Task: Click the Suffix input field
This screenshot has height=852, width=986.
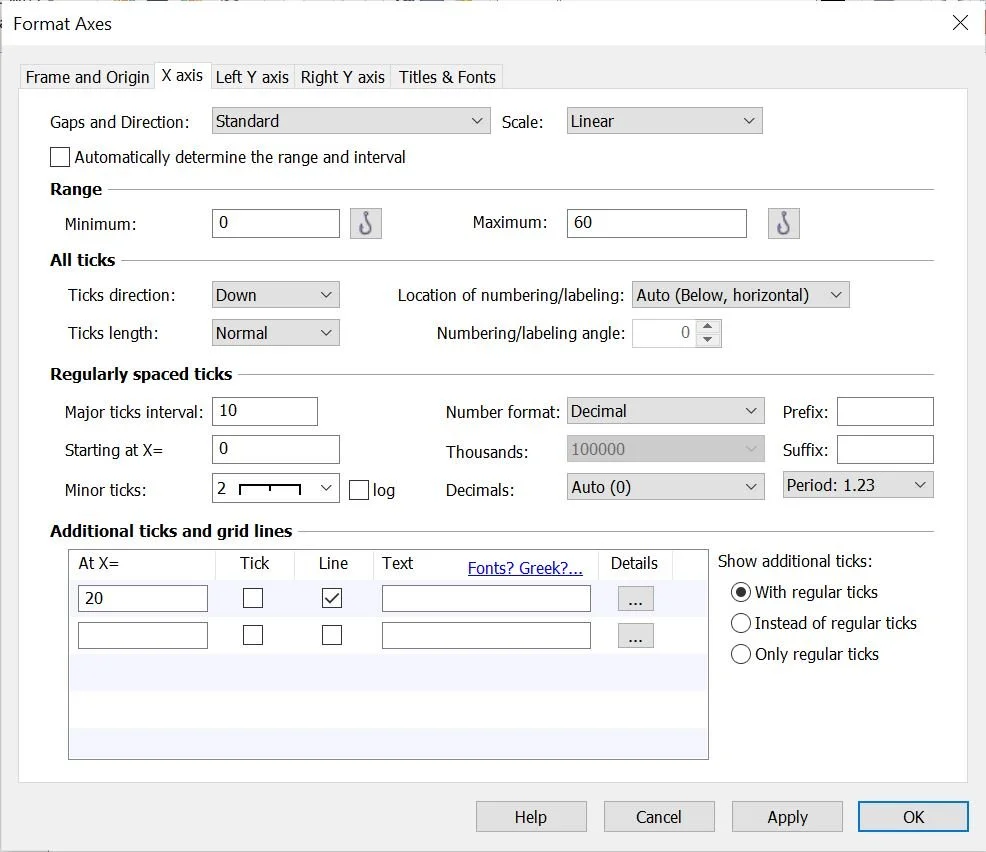Action: pos(884,449)
